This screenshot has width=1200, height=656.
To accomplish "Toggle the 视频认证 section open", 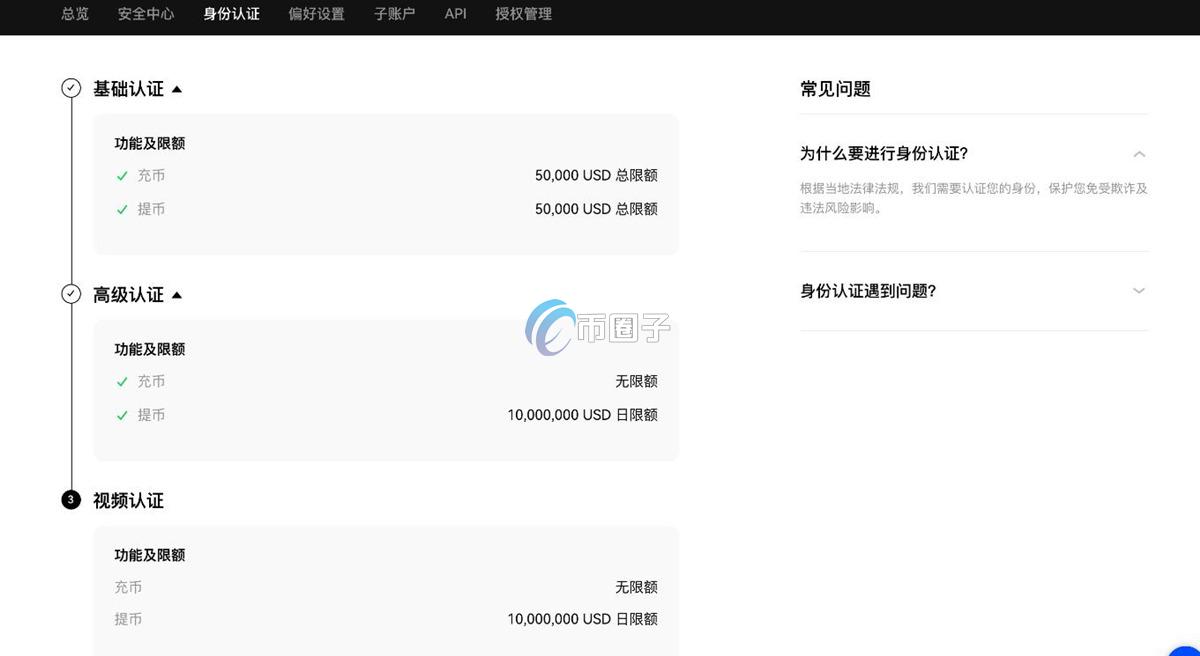I will 128,500.
